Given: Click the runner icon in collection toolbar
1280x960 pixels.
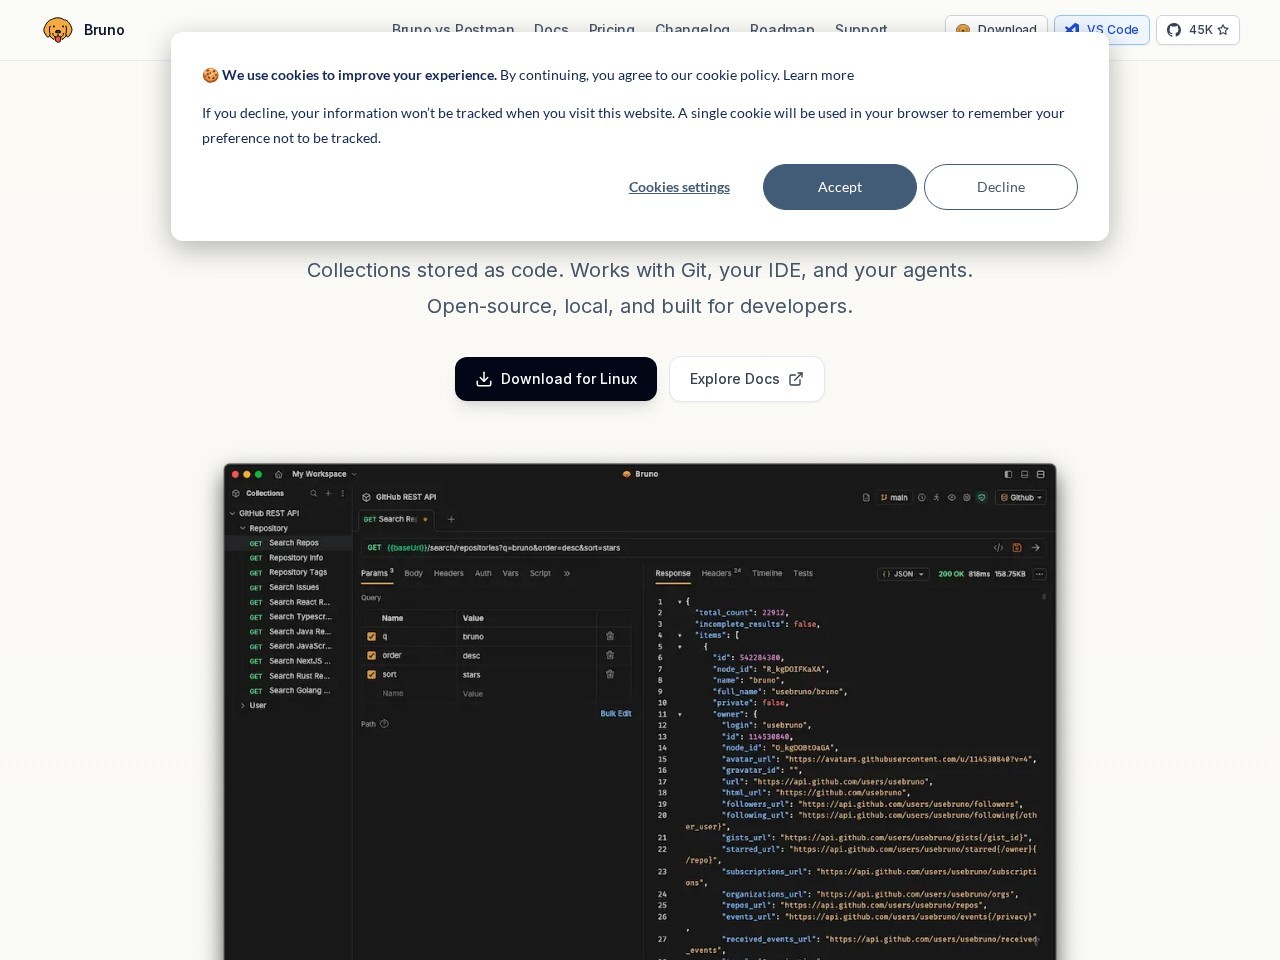Looking at the screenshot, I should (x=937, y=497).
